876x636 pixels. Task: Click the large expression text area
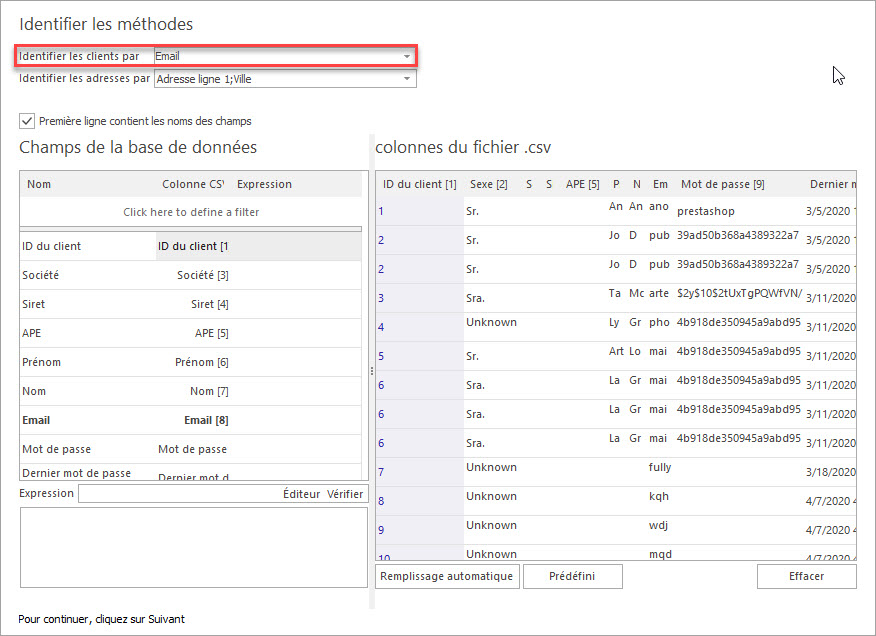tap(193, 547)
